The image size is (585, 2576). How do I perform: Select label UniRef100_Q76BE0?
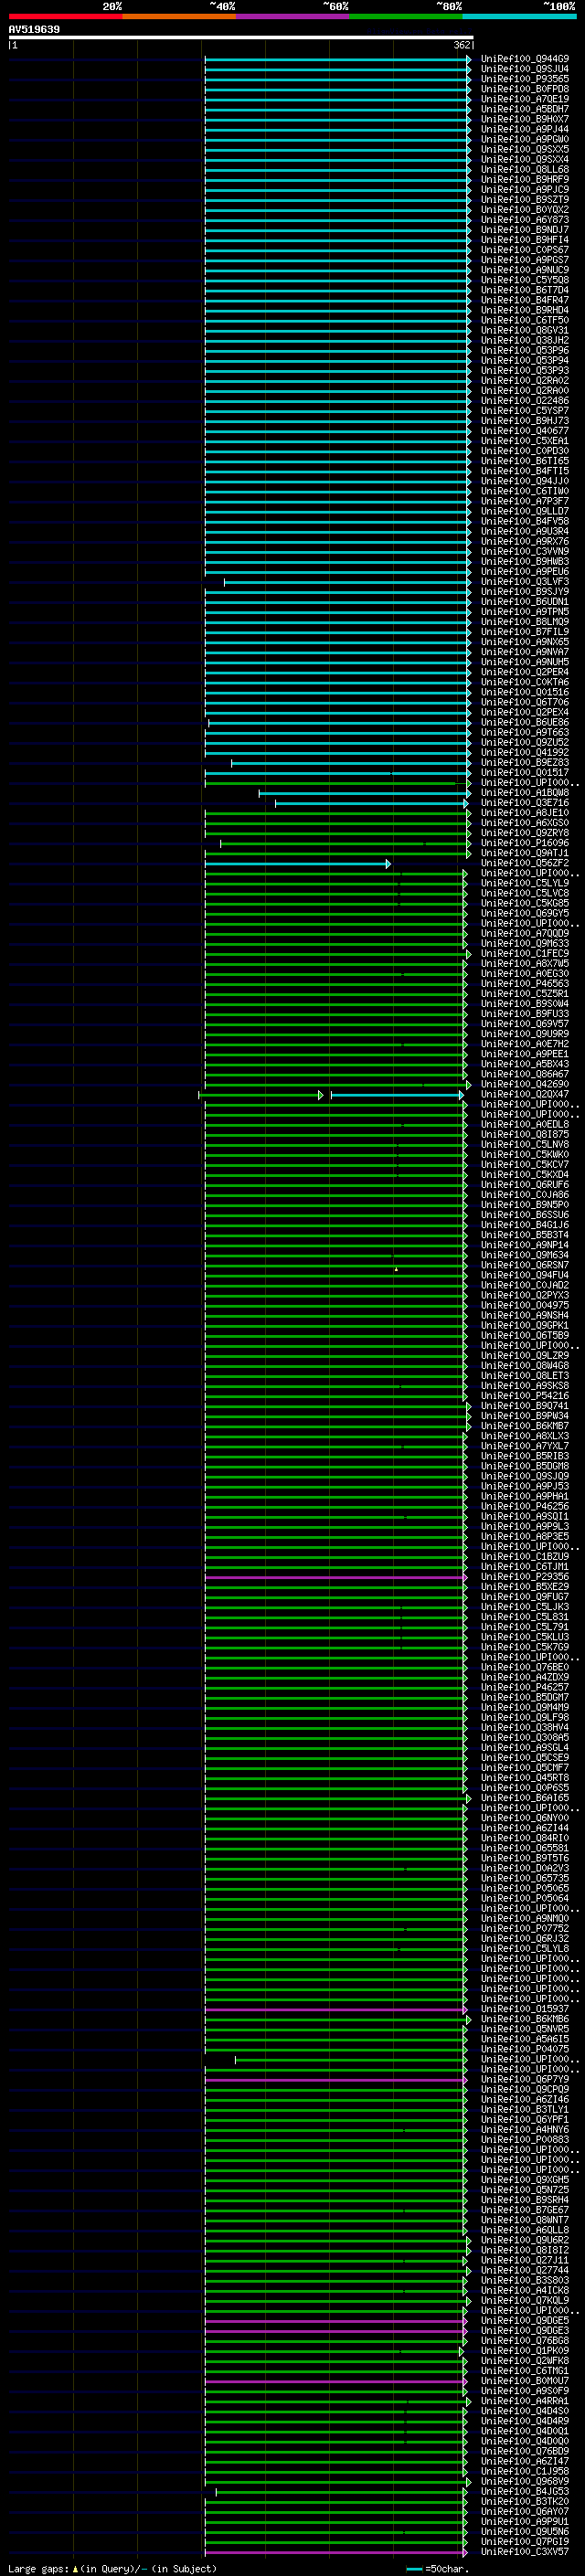click(x=525, y=1667)
